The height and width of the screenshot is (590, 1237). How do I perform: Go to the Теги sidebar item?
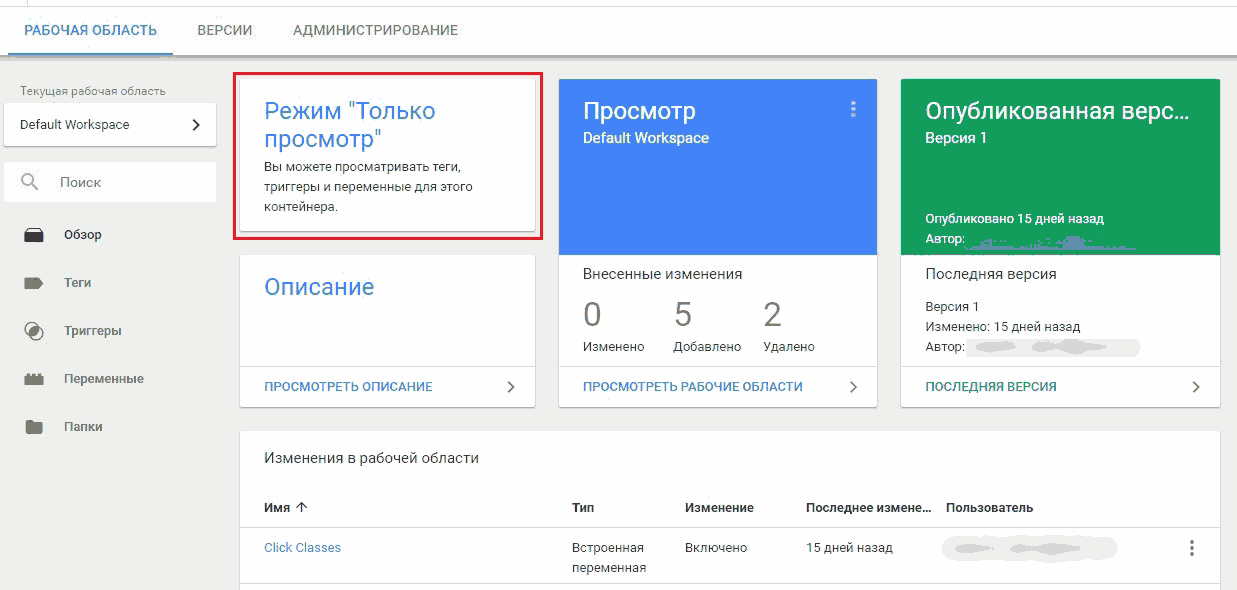(78, 283)
